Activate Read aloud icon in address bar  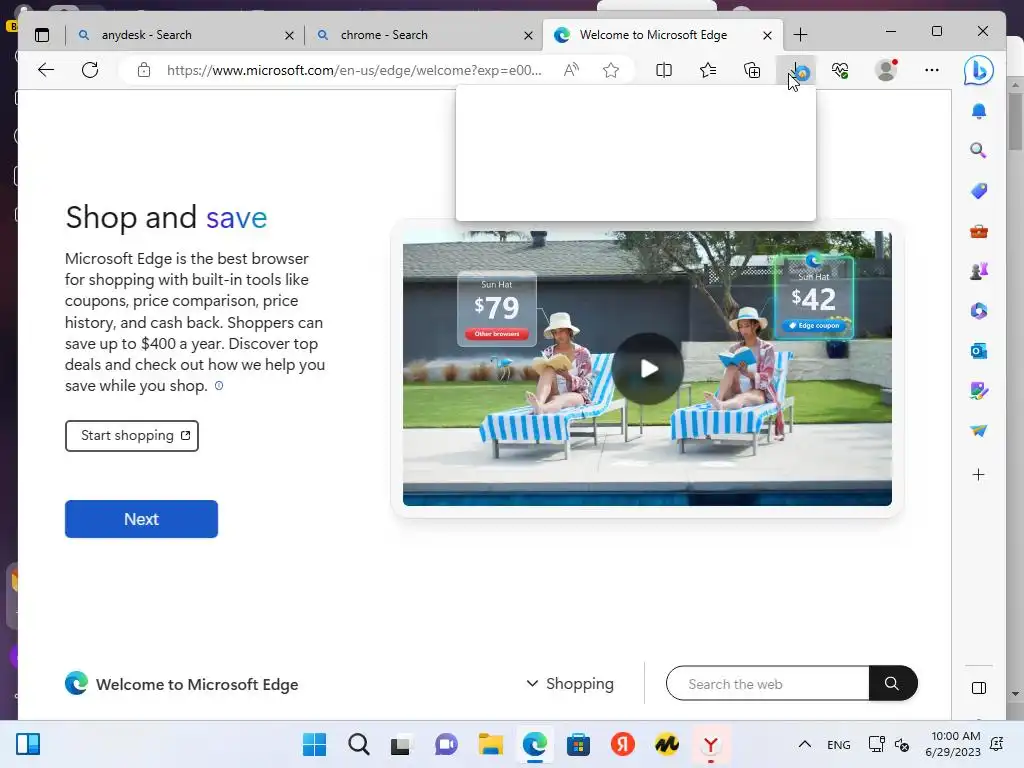tap(571, 70)
